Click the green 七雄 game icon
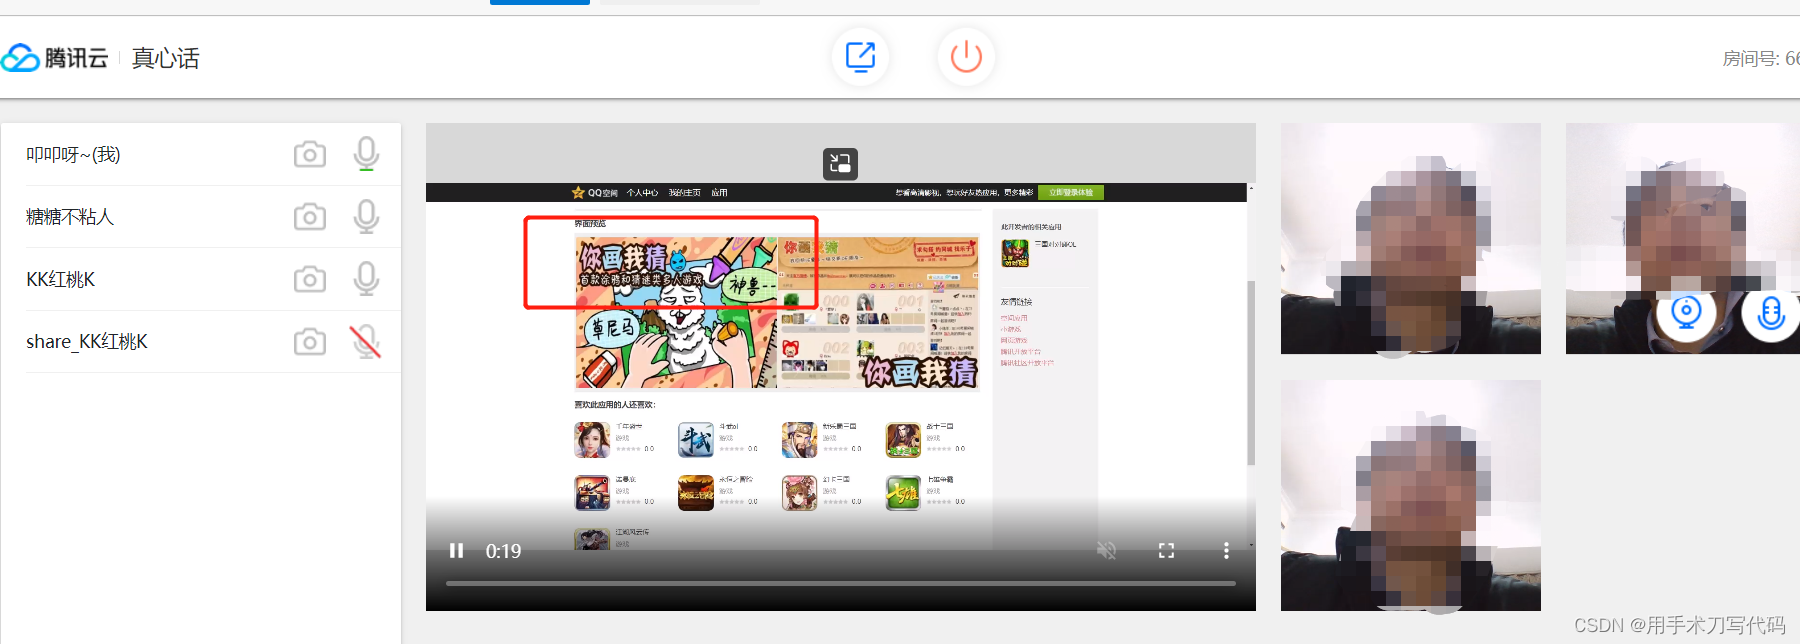Screen dimensions: 1800x644 point(903,493)
